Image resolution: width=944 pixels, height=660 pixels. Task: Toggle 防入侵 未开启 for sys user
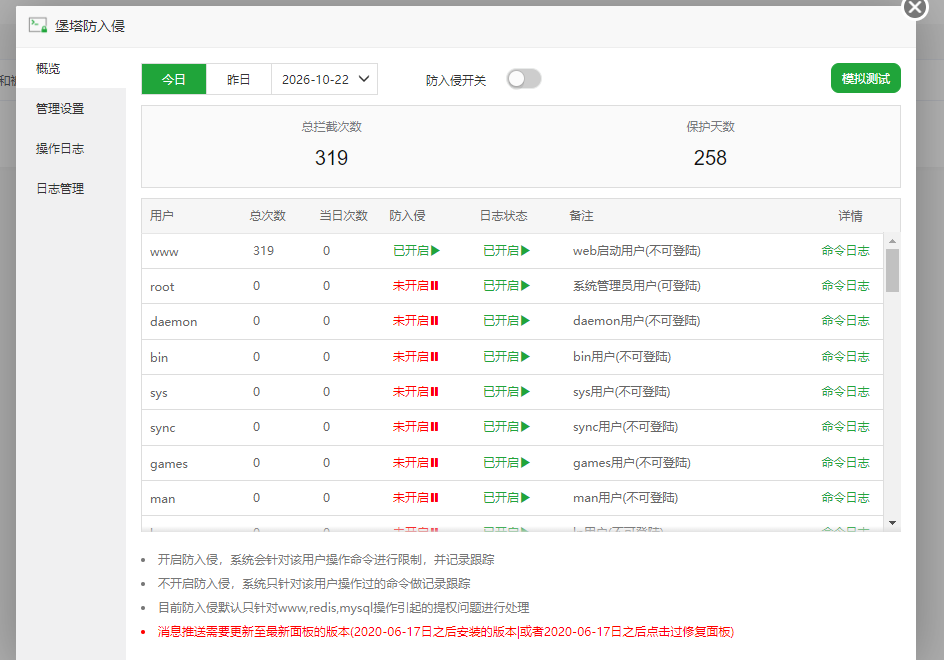(x=416, y=391)
